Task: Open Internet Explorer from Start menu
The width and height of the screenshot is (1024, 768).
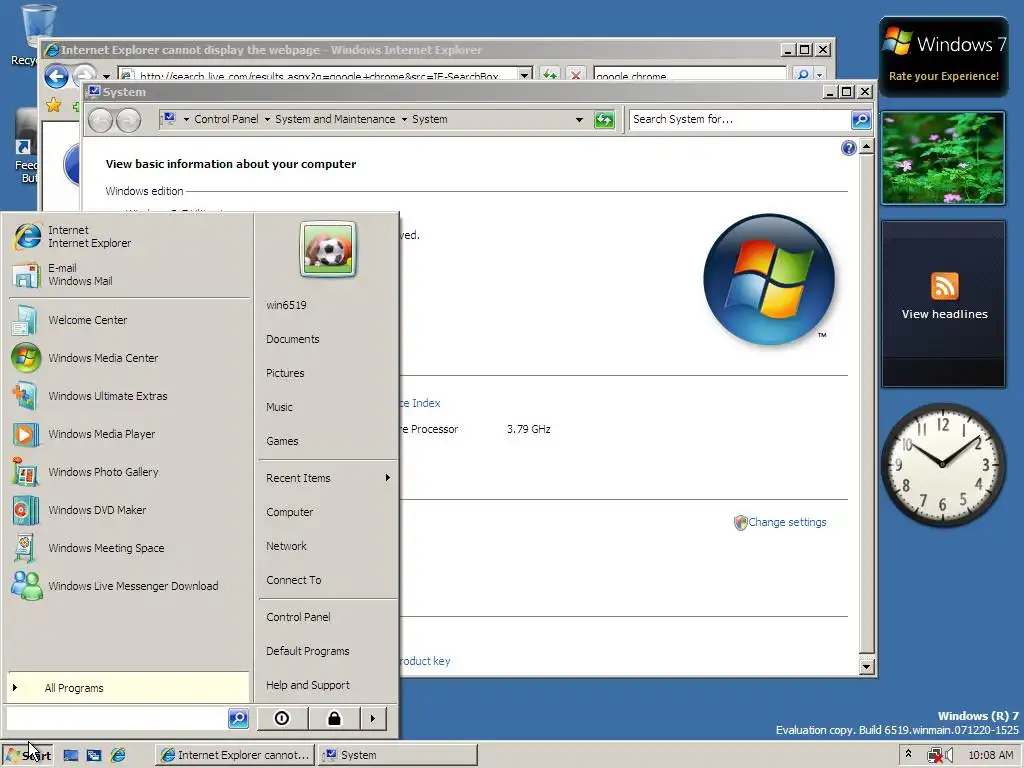Action: (x=129, y=236)
